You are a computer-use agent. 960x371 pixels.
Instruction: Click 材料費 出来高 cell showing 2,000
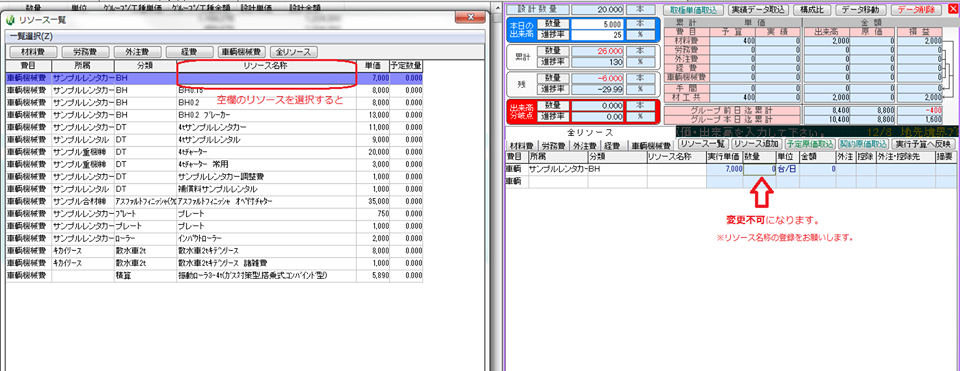pos(828,41)
